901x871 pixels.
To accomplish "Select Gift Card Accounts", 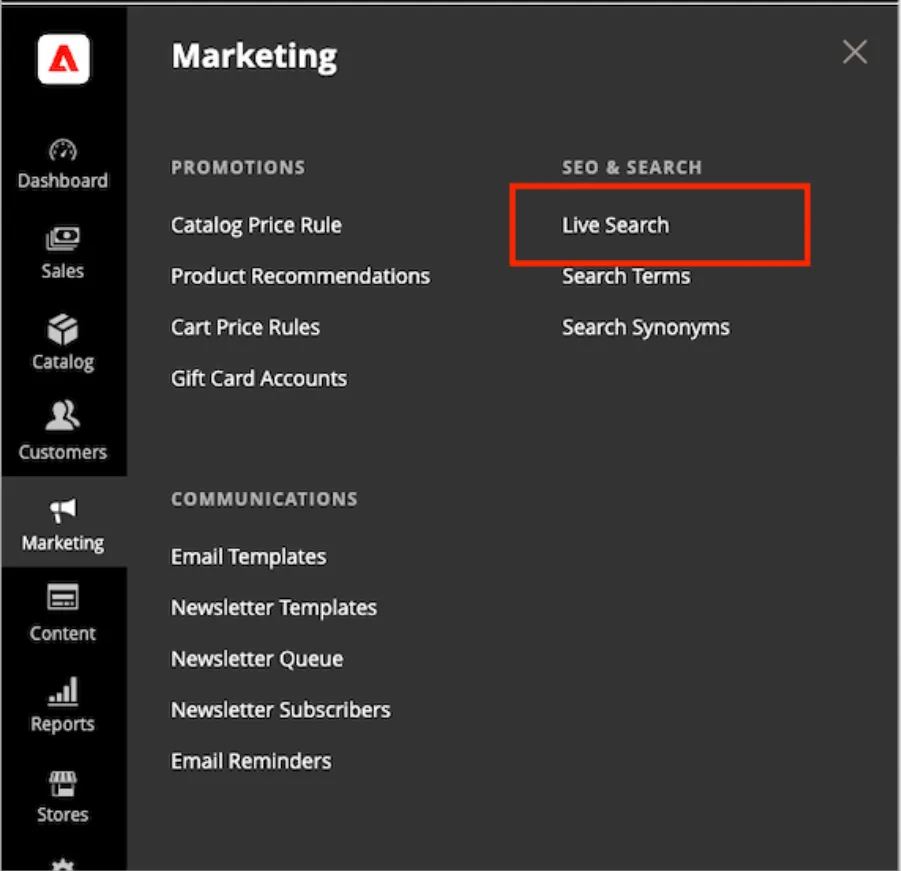I will [x=259, y=379].
